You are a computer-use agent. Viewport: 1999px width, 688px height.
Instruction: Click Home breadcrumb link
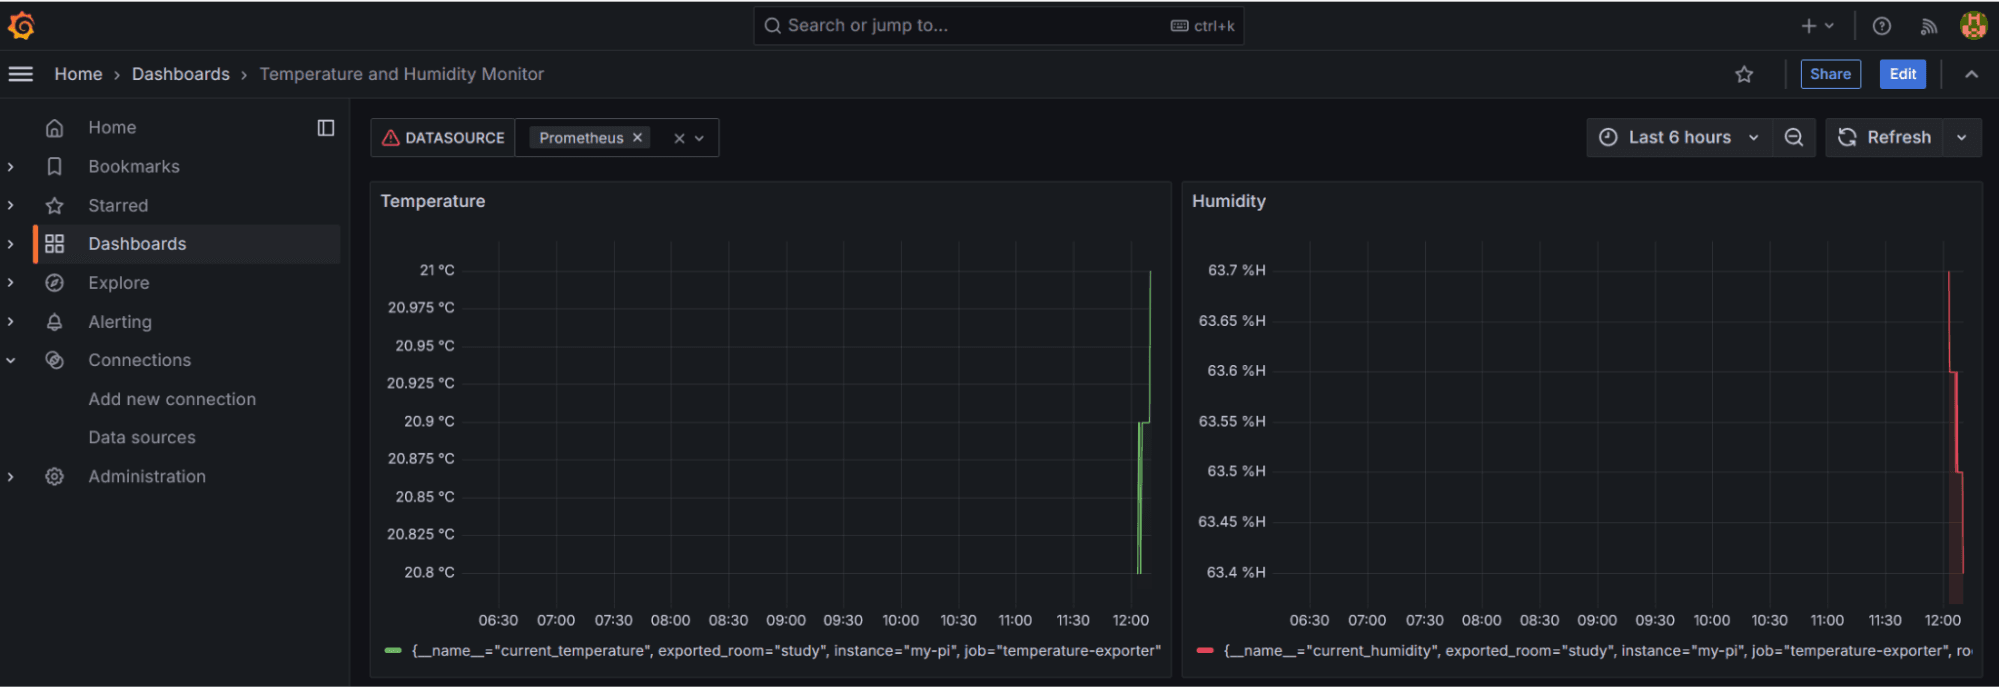point(78,74)
